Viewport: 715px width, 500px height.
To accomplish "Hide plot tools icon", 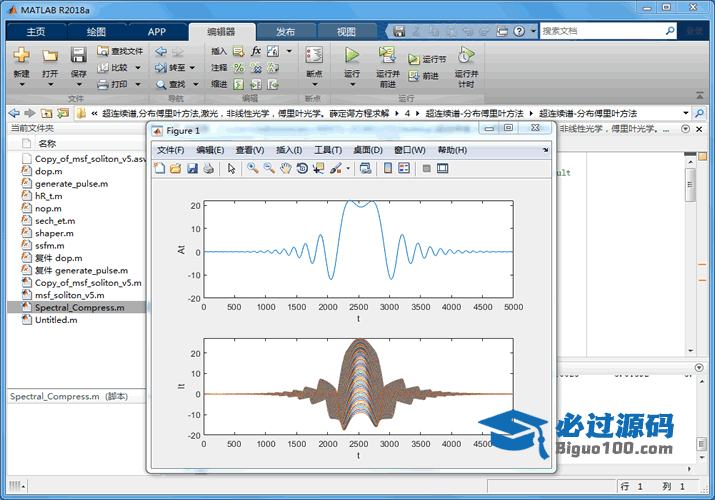I will click(x=426, y=169).
